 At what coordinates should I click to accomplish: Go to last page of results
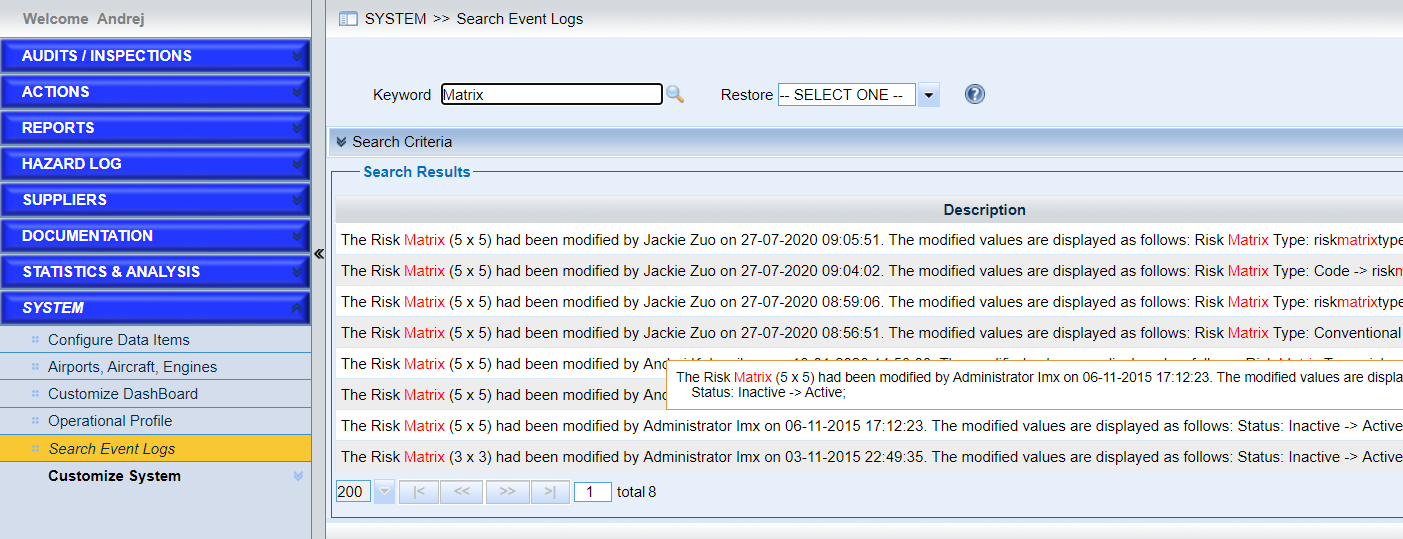point(550,492)
